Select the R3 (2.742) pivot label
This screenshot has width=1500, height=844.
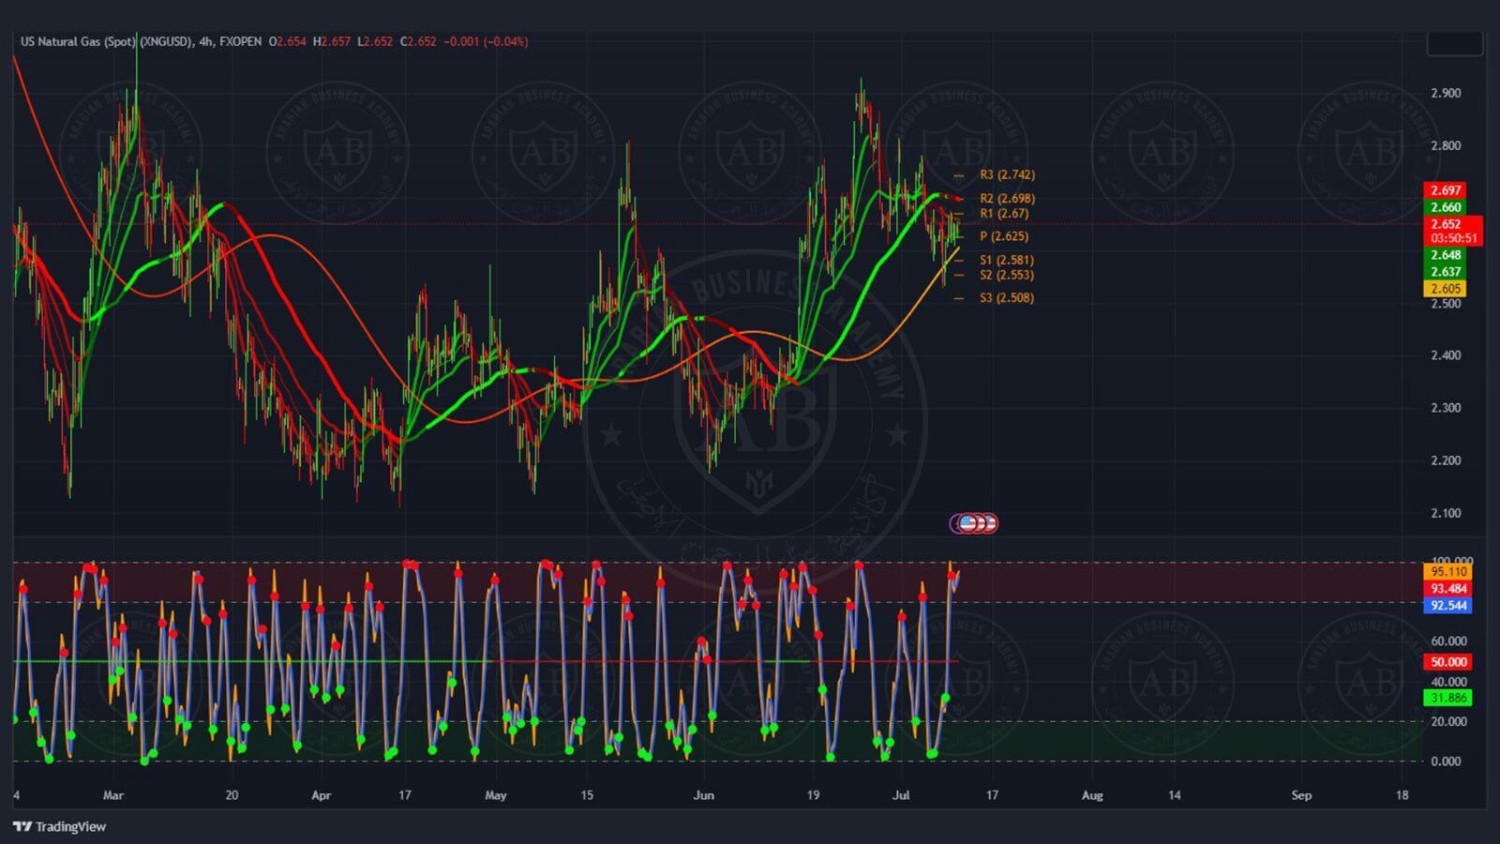click(x=1006, y=175)
